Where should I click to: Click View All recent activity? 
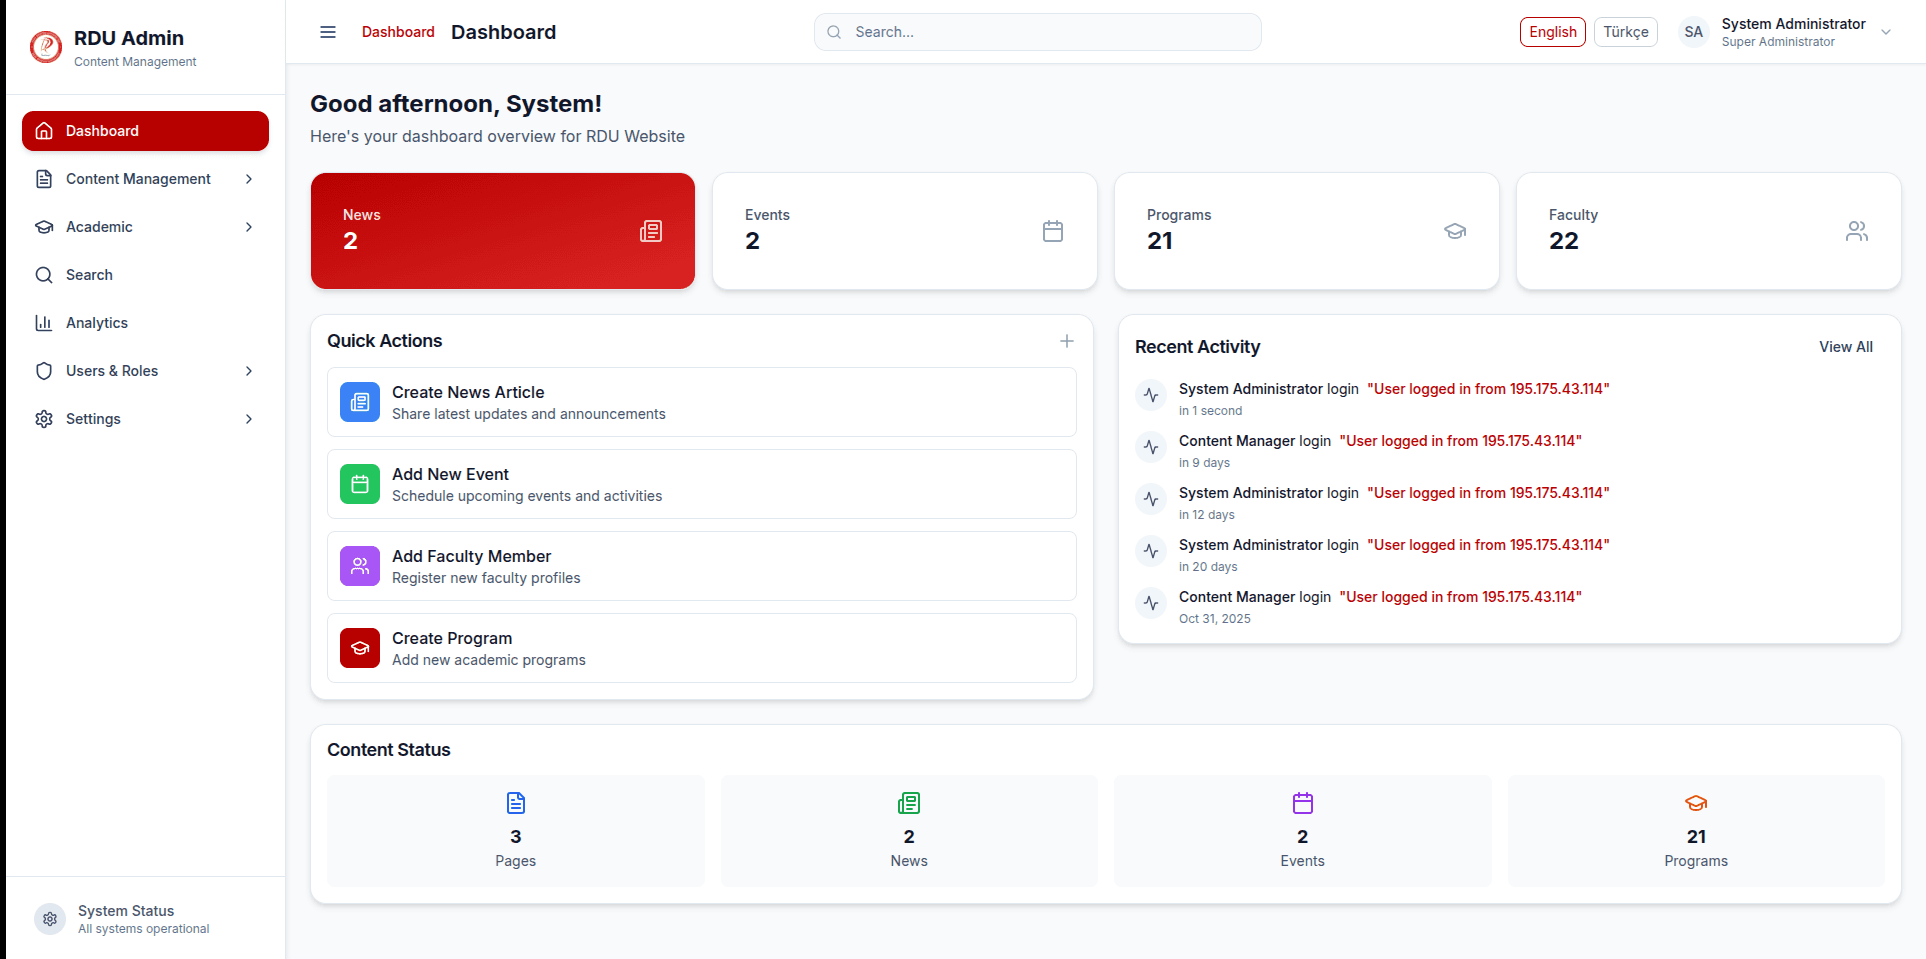pyautogui.click(x=1845, y=346)
